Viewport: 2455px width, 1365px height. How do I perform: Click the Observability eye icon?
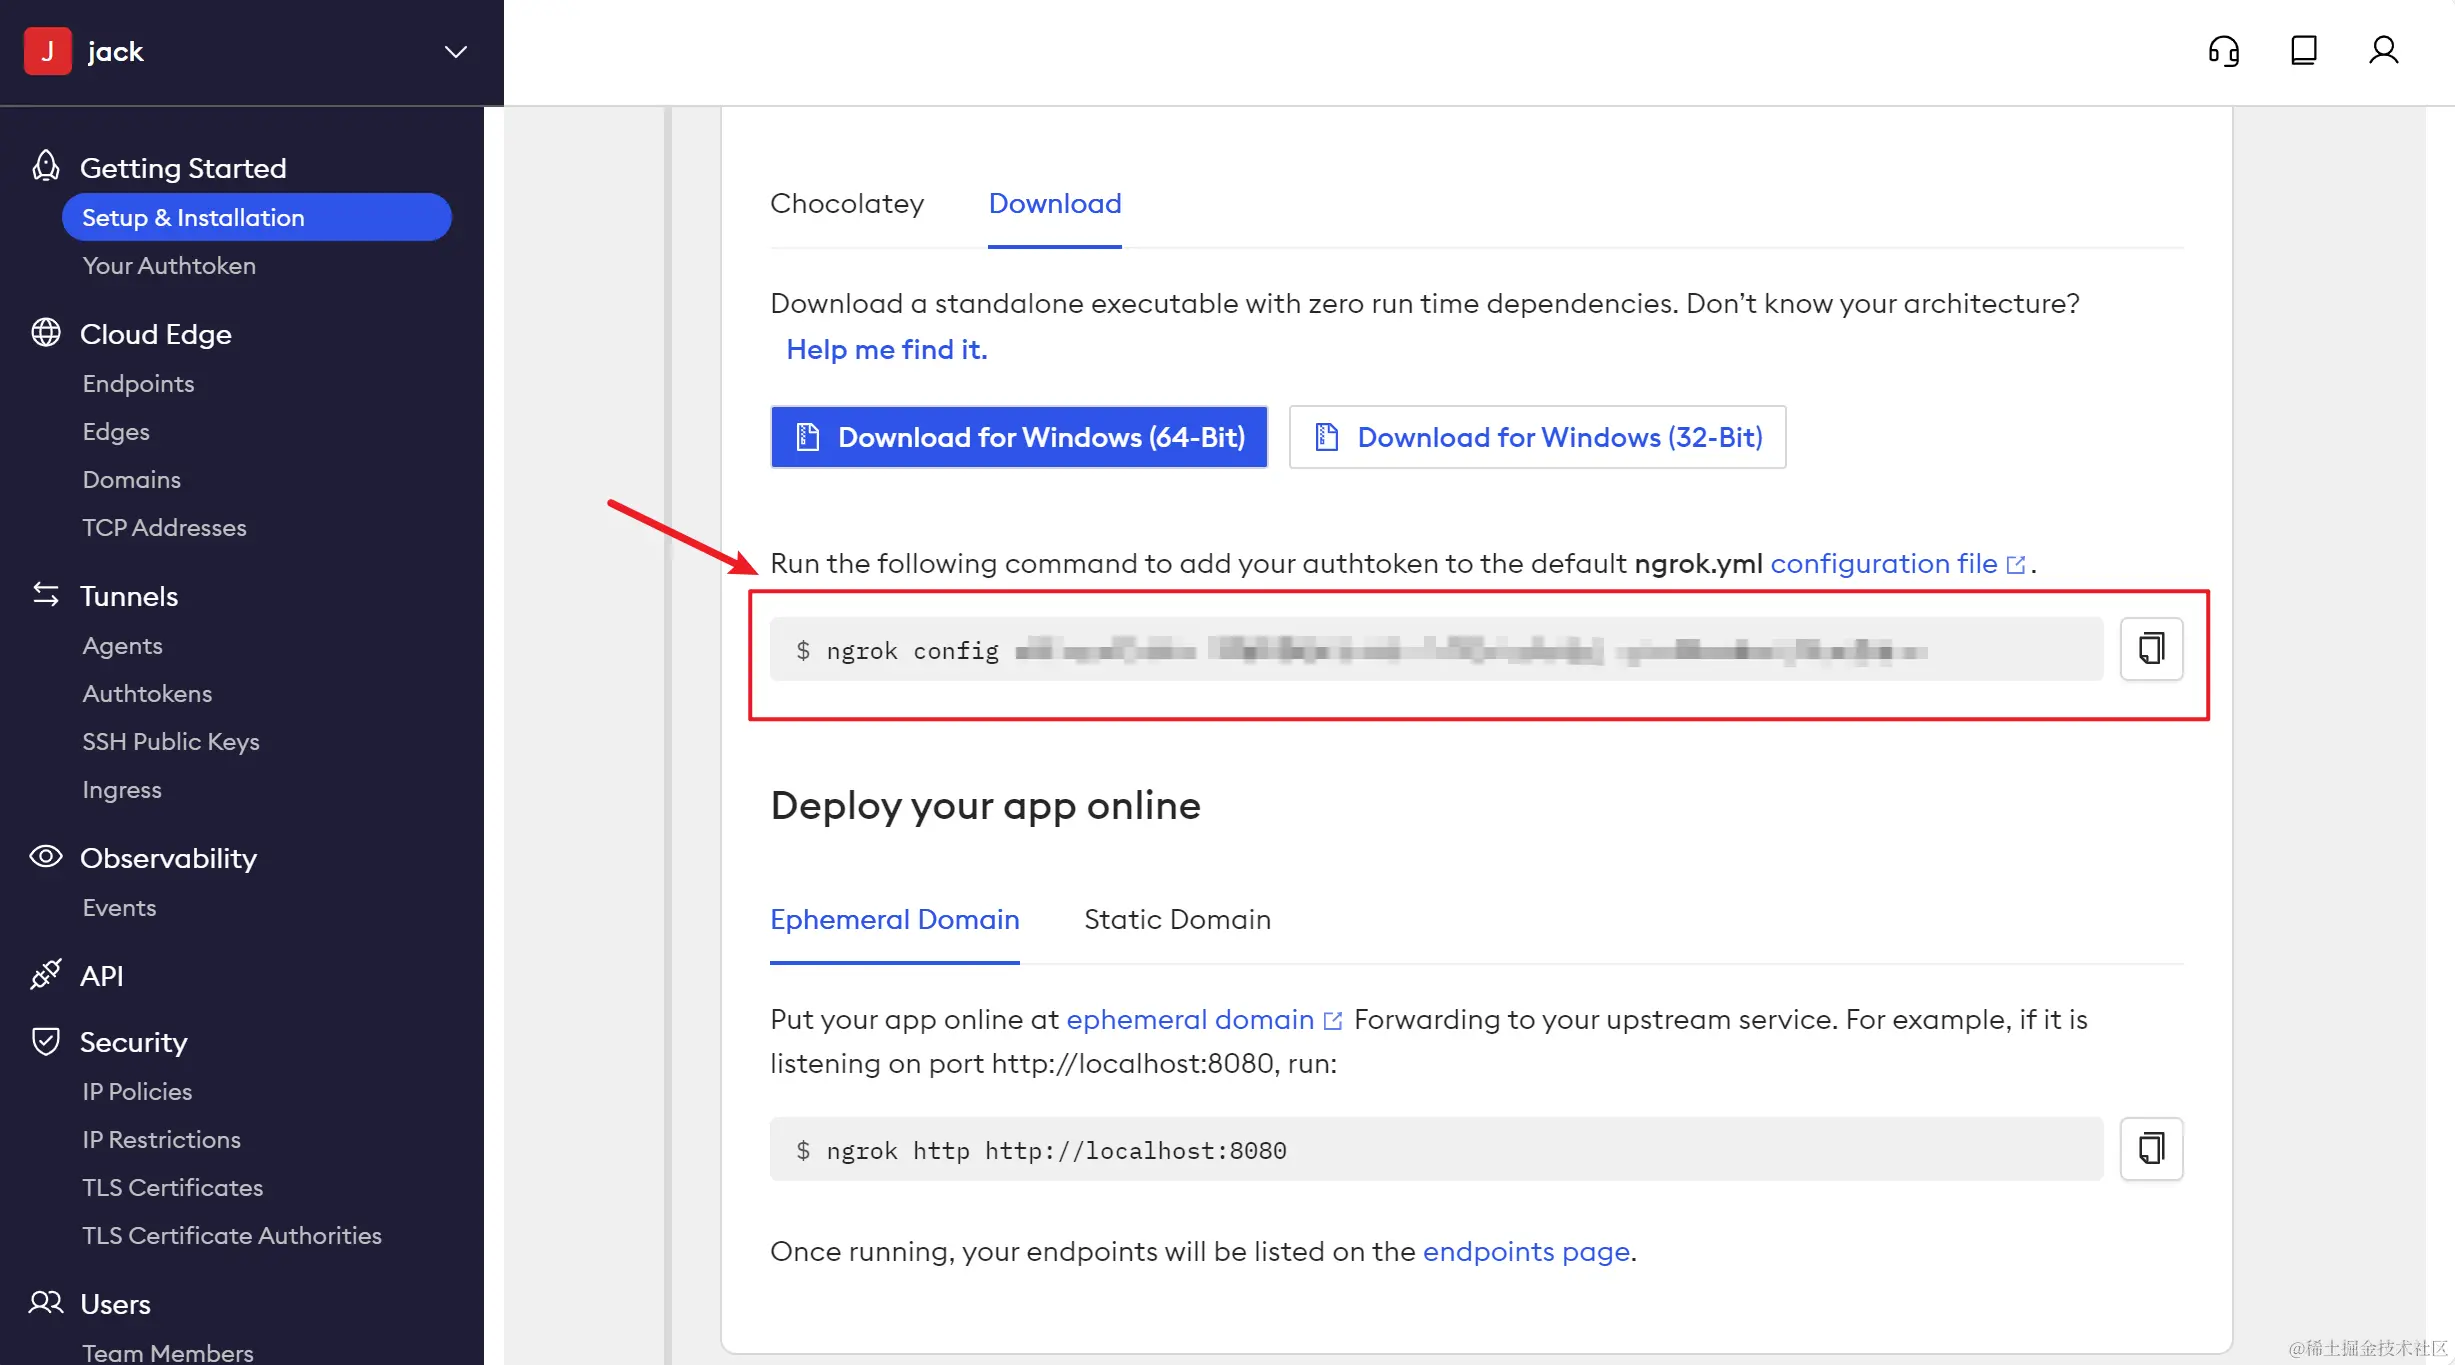pos(46,857)
